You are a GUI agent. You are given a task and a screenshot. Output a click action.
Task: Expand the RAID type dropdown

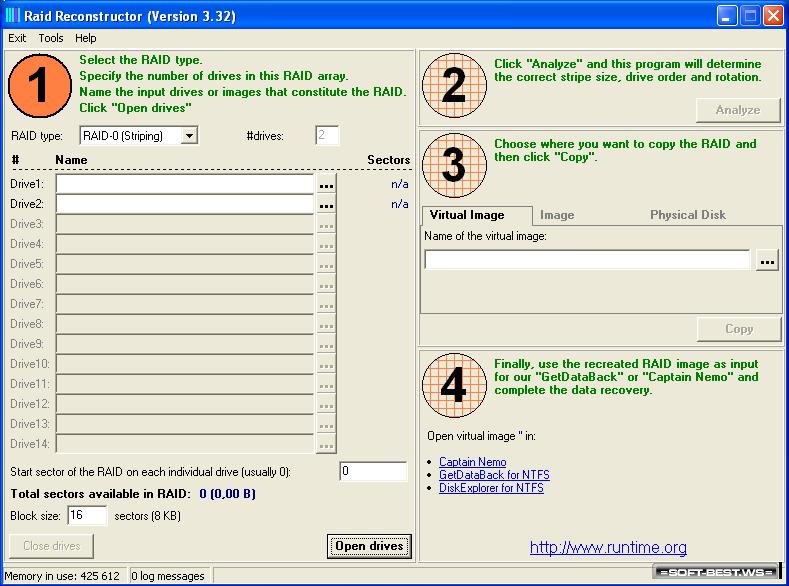click(189, 136)
